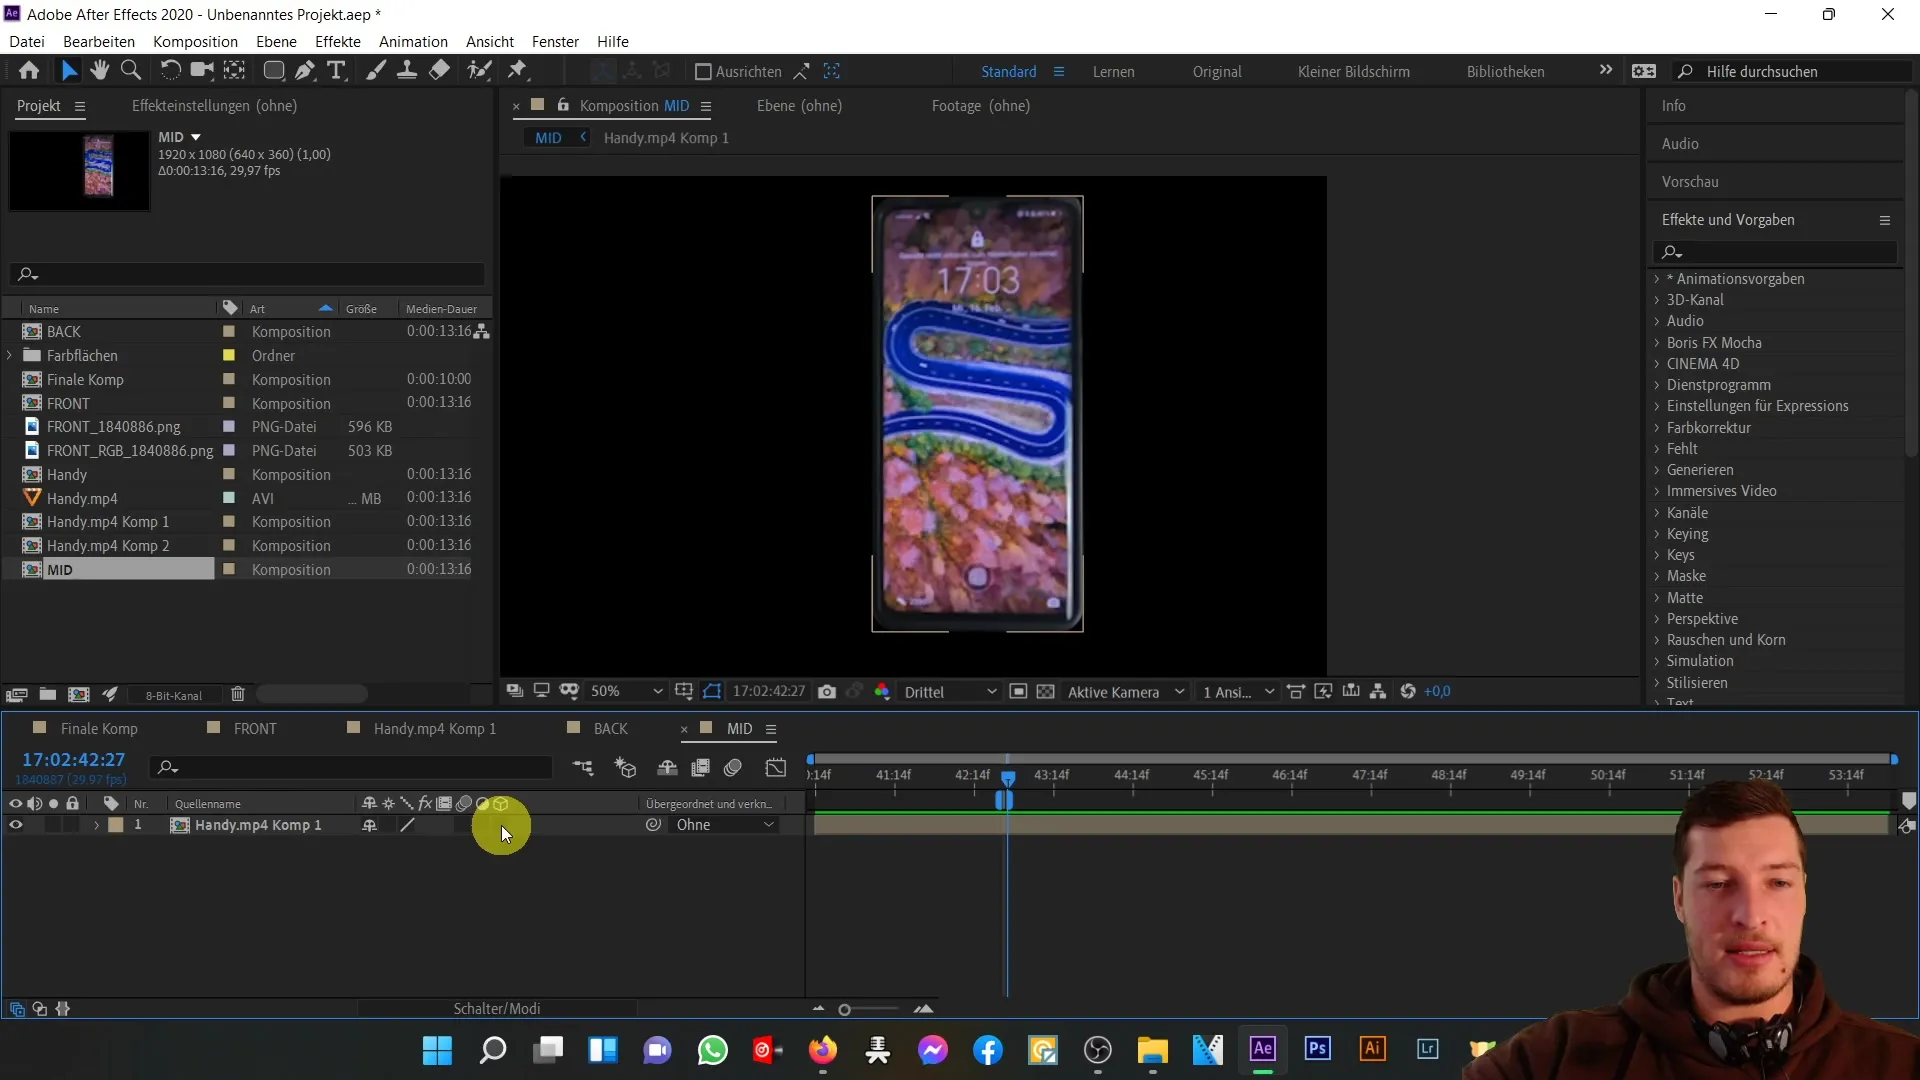Open Windows Start menu
The width and height of the screenshot is (1920, 1080).
pos(437,1050)
